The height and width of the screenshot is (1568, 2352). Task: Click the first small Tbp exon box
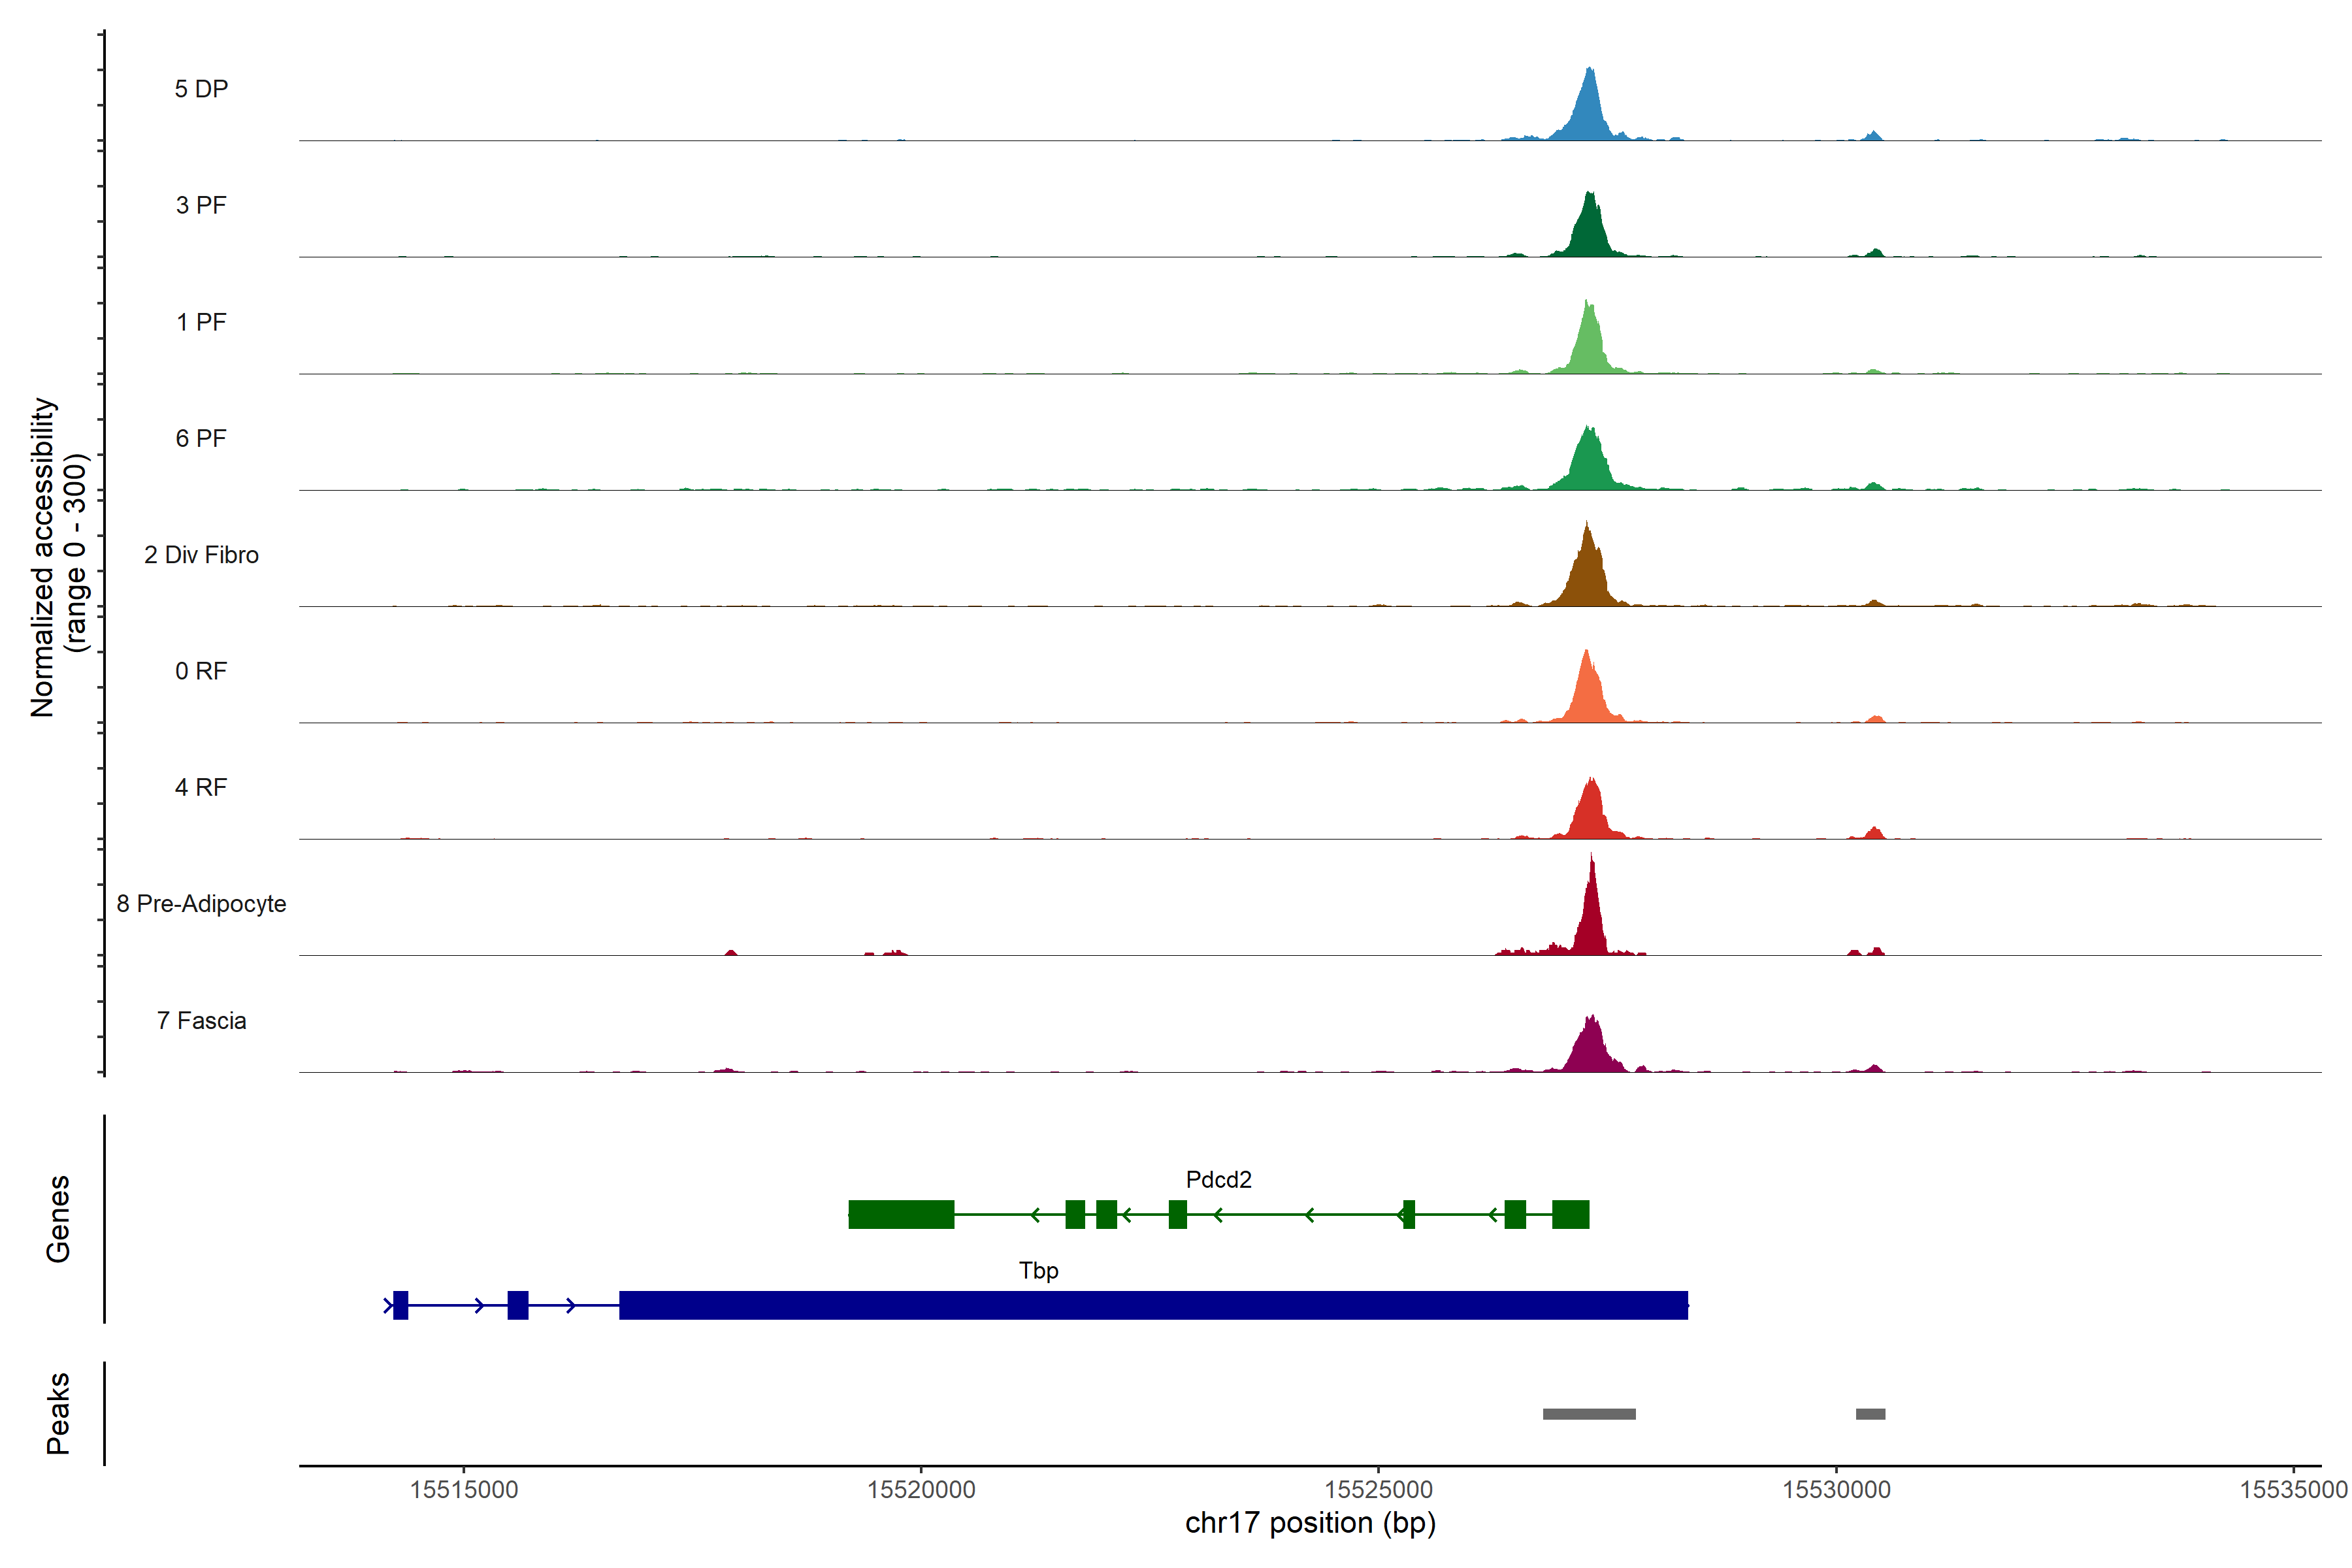[401, 1305]
